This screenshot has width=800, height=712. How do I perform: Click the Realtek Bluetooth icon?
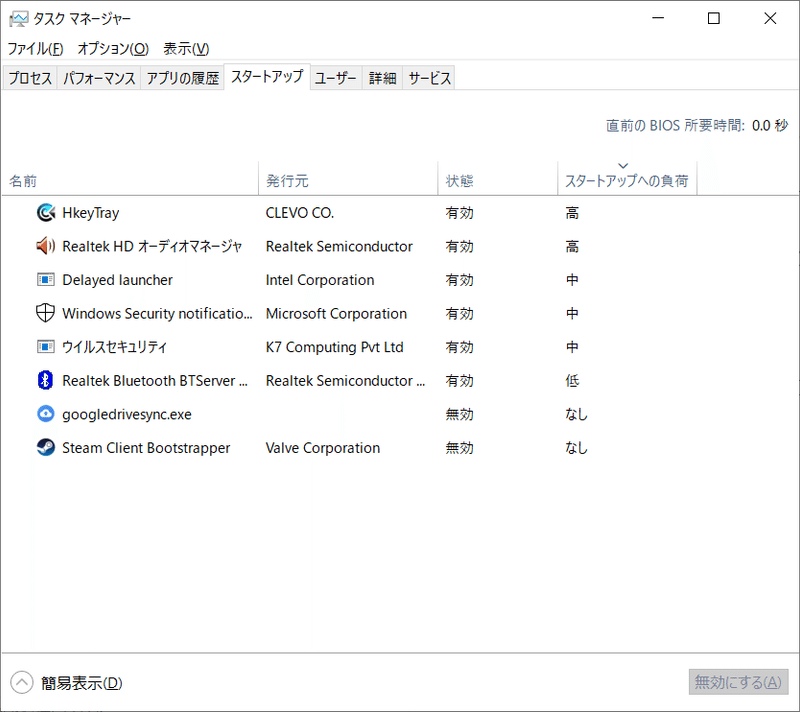pyautogui.click(x=45, y=380)
